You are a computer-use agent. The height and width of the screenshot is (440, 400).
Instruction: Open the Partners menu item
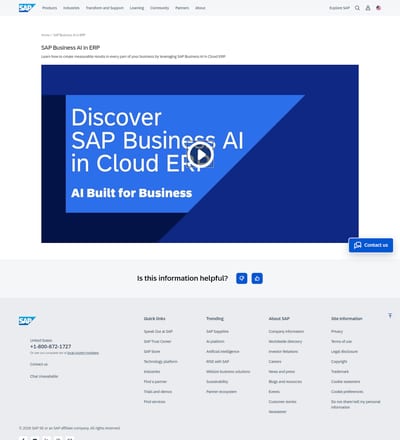tap(182, 8)
